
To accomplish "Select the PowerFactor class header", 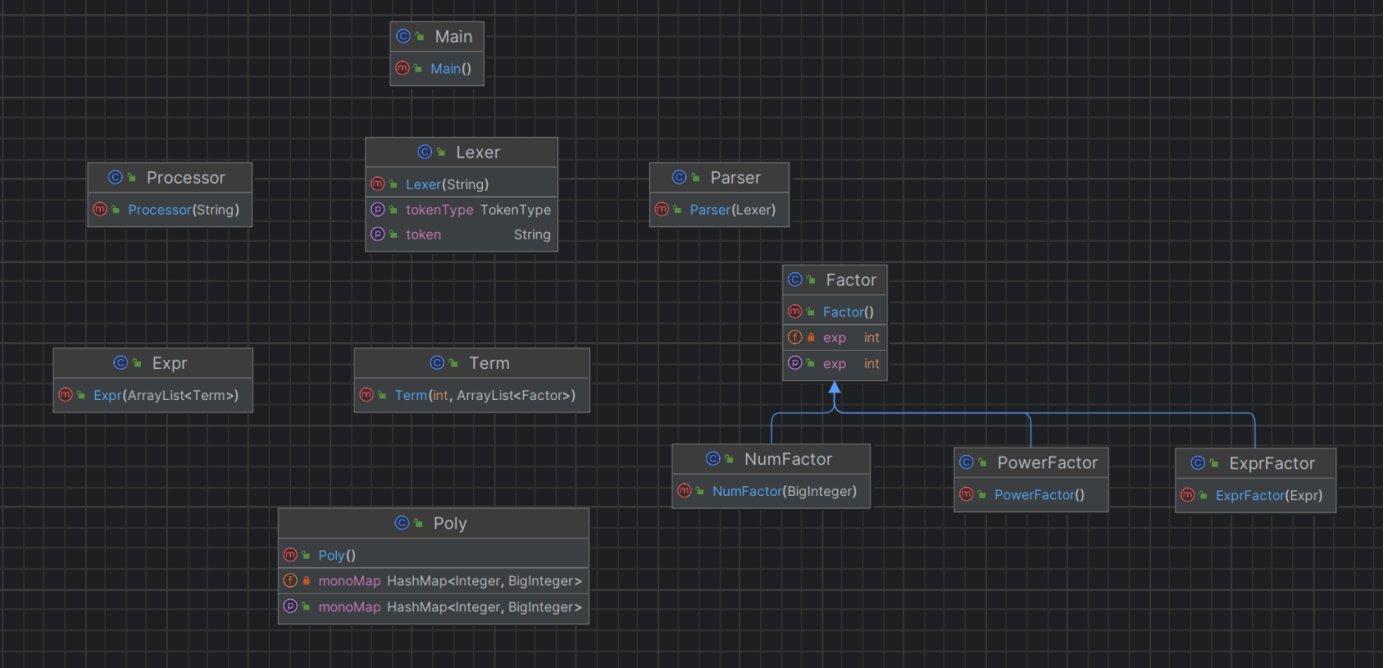I will tap(1031, 463).
